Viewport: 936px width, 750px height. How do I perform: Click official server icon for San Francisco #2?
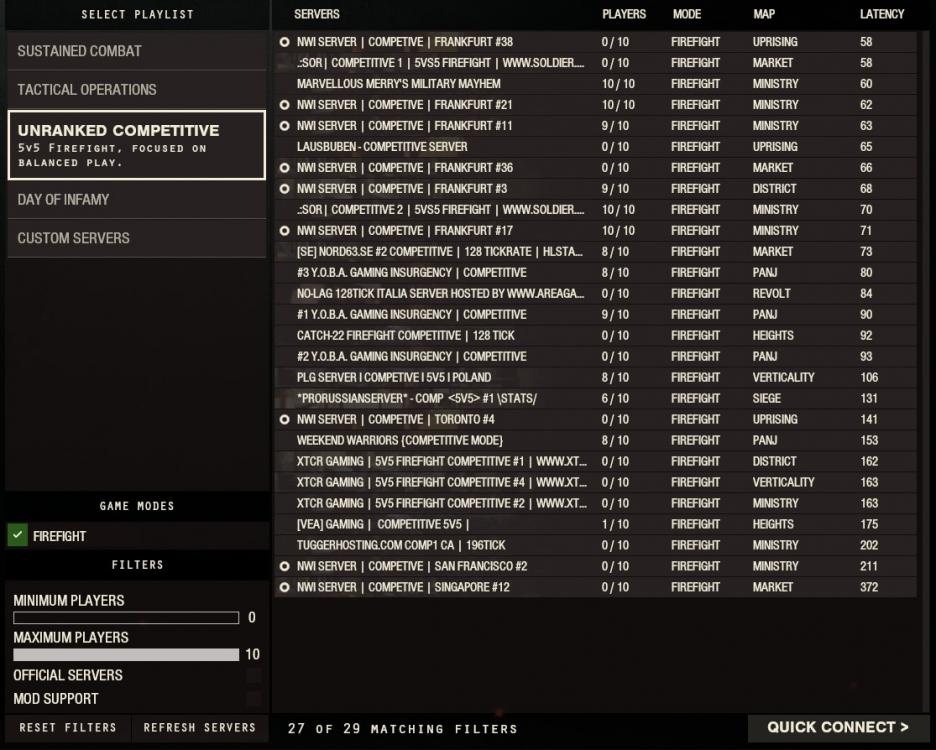coord(285,566)
